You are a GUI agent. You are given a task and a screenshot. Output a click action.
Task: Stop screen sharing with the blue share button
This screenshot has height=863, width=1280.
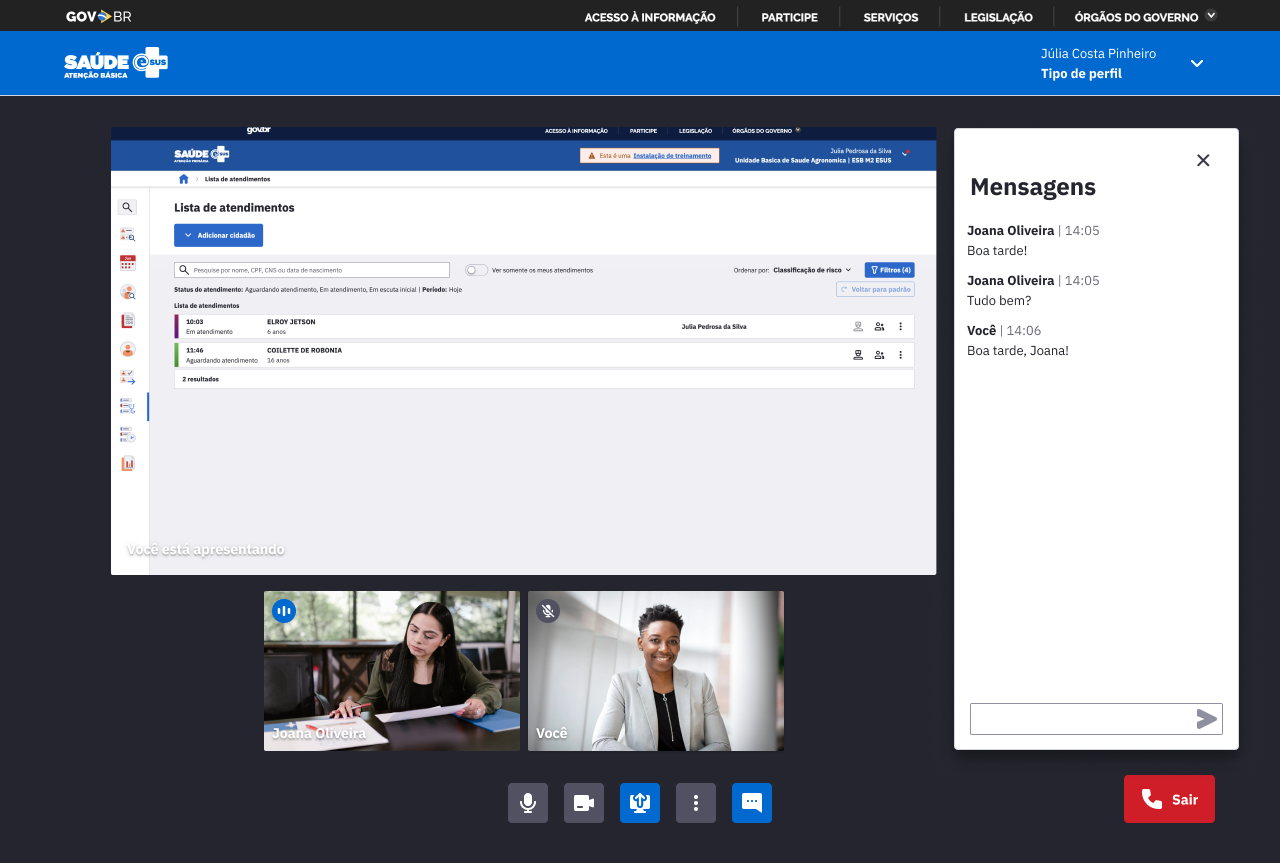(640, 803)
